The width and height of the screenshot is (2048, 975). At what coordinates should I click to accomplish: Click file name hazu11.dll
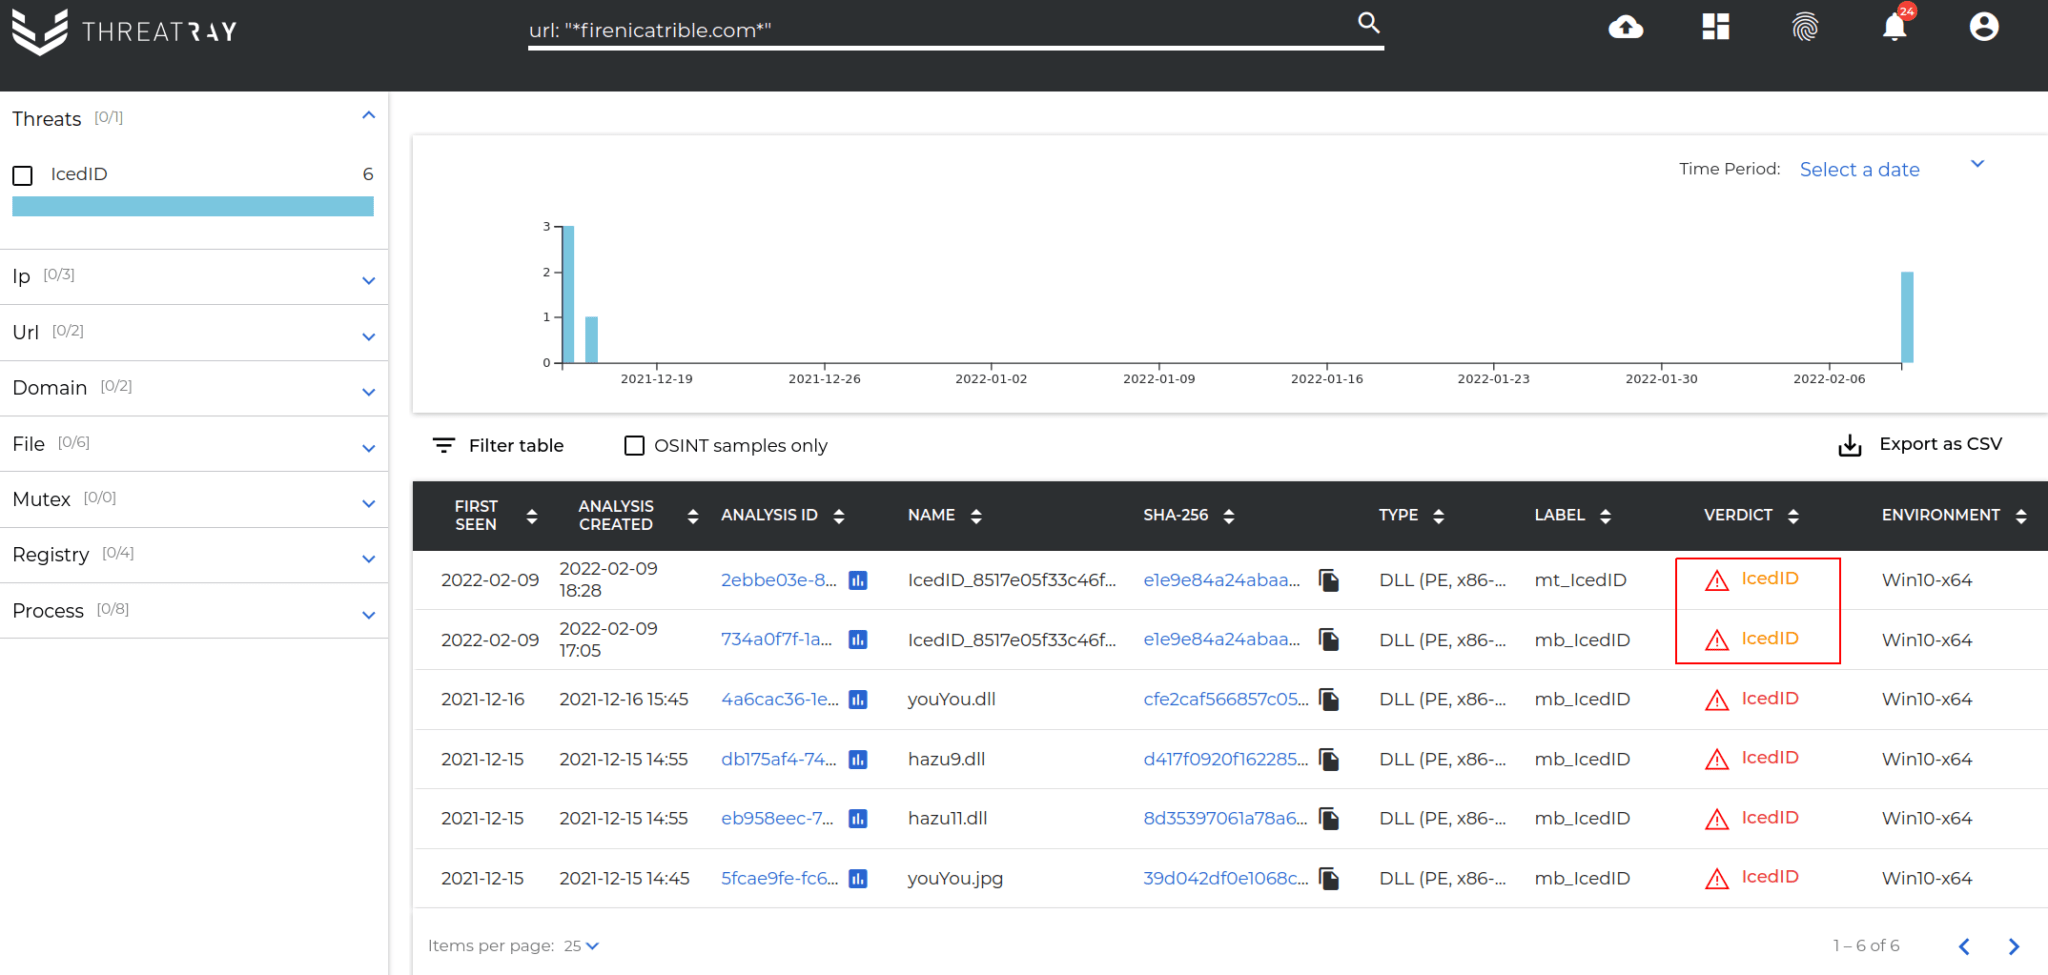[947, 818]
